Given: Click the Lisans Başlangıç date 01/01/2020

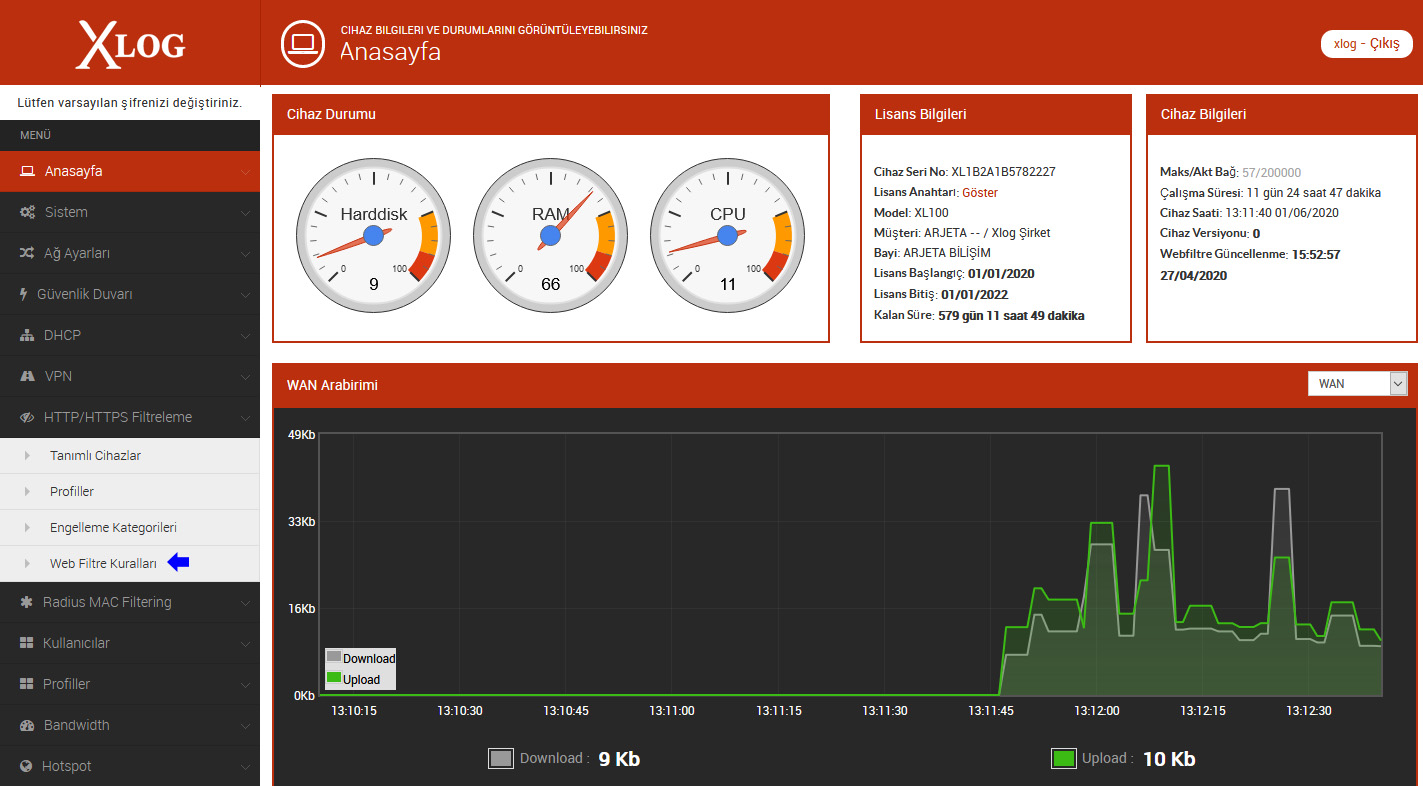Looking at the screenshot, I should coord(1001,274).
